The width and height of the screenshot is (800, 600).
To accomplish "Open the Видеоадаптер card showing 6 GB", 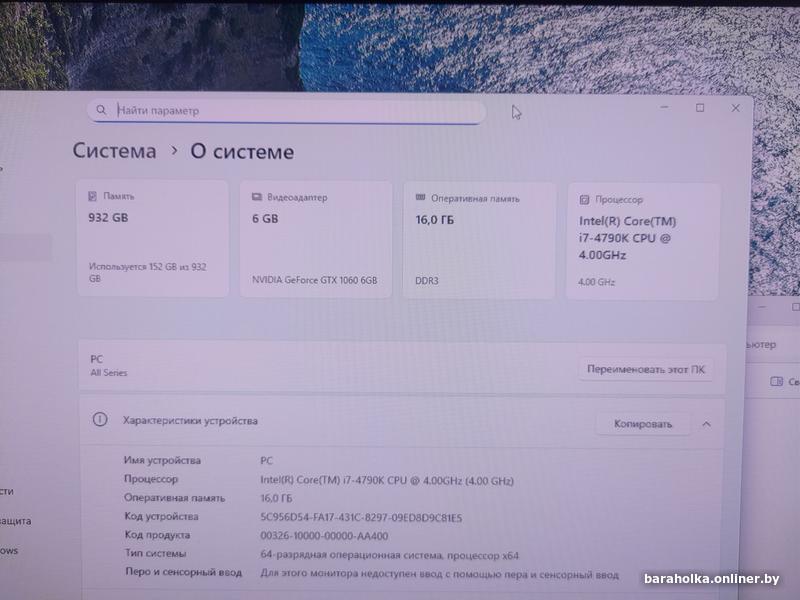I will (x=316, y=239).
